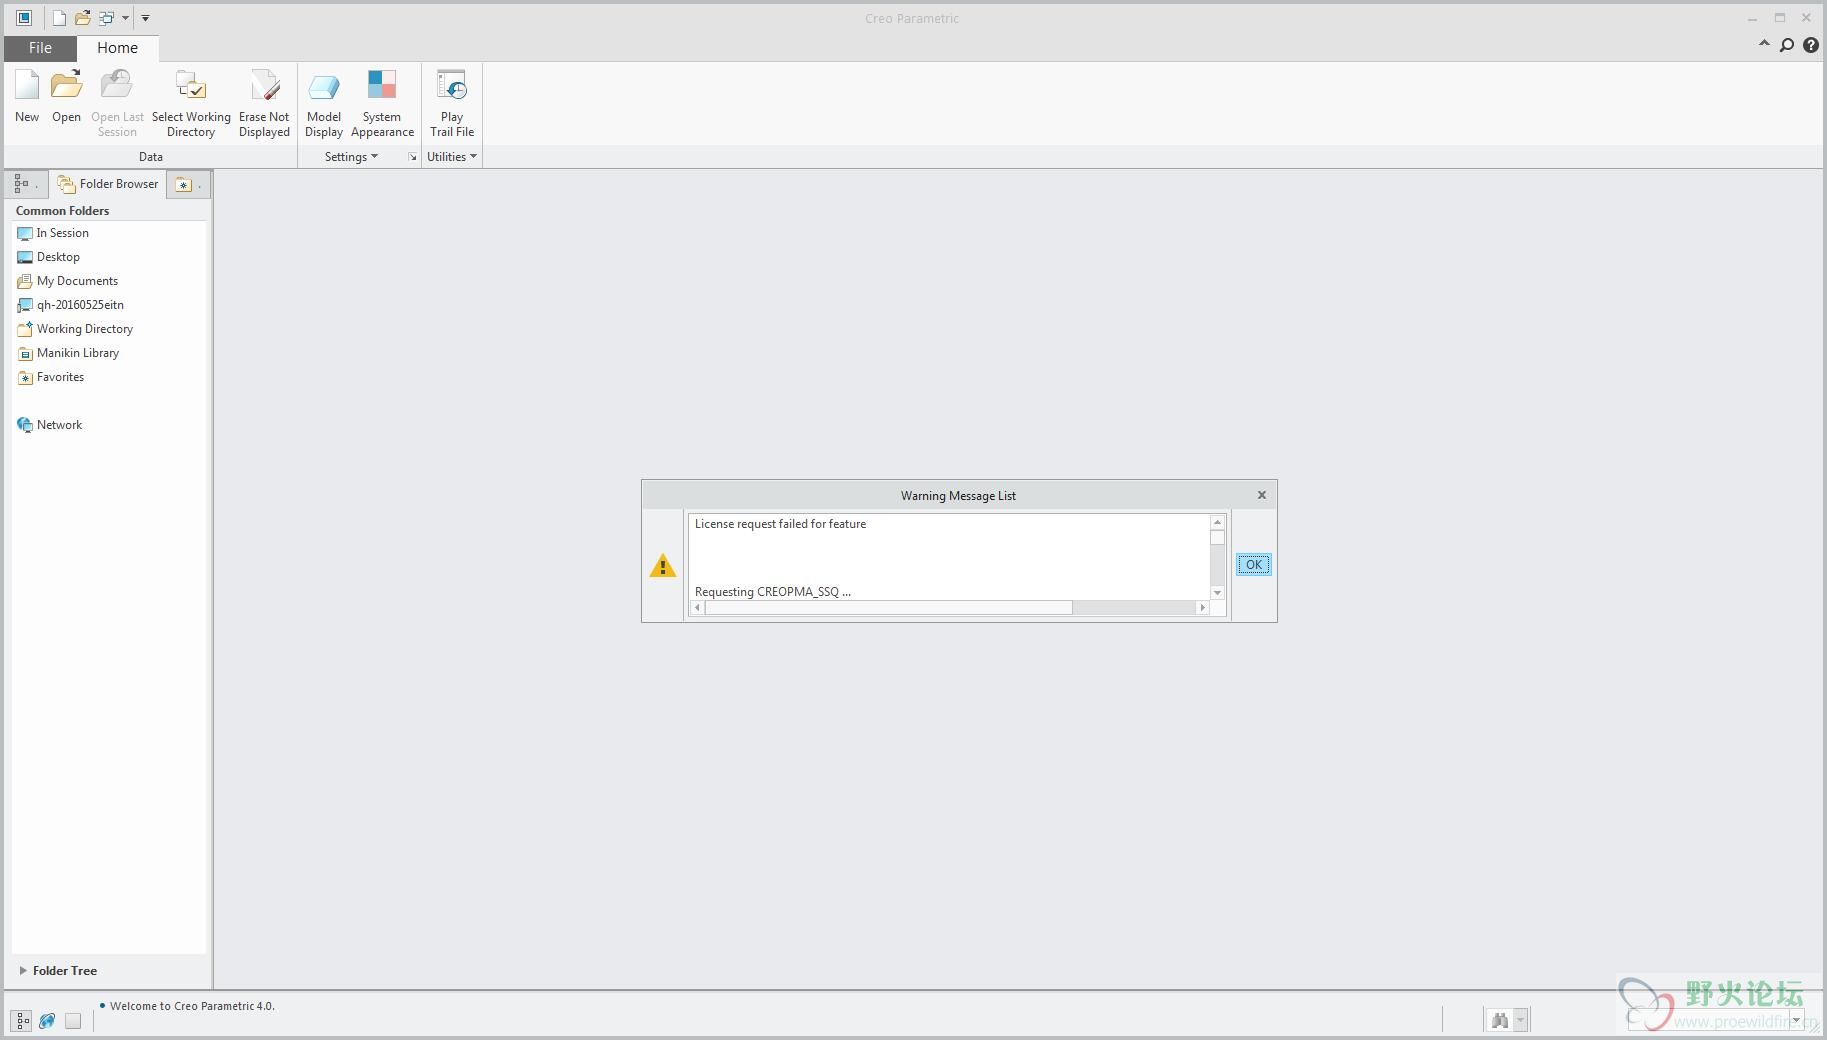Open the selection filter dropdown at bottom right
This screenshot has width=1827, height=1040.
click(x=1797, y=1020)
